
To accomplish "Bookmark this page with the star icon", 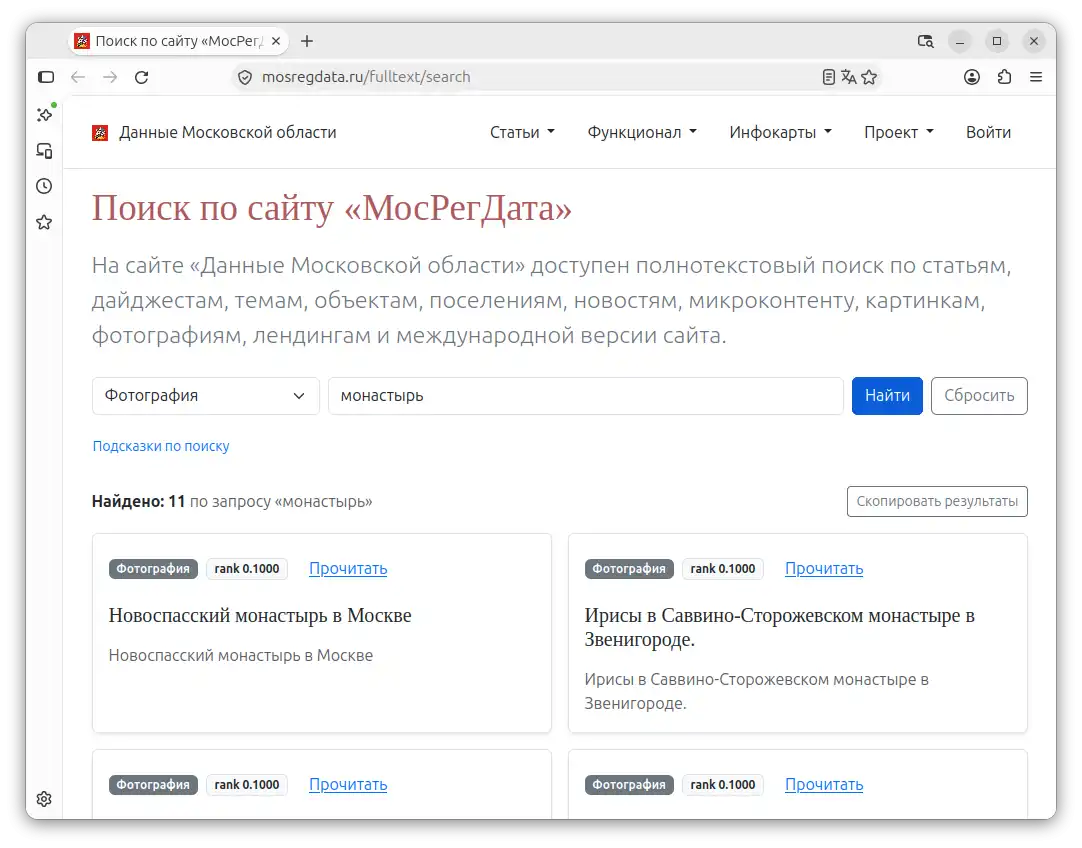I will pos(869,77).
